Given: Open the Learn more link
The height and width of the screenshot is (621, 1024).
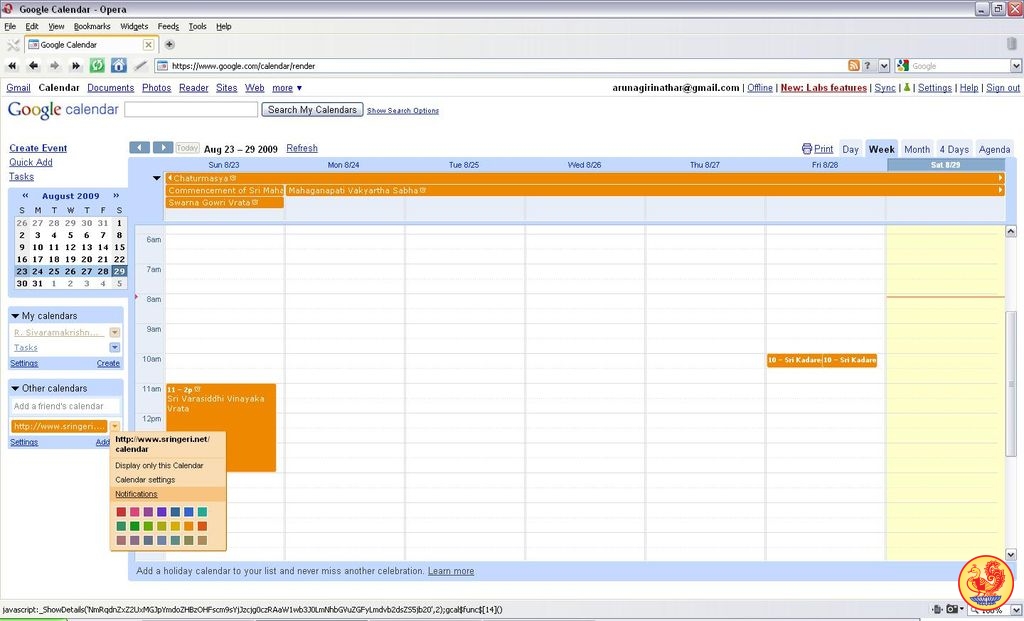Looking at the screenshot, I should 451,571.
